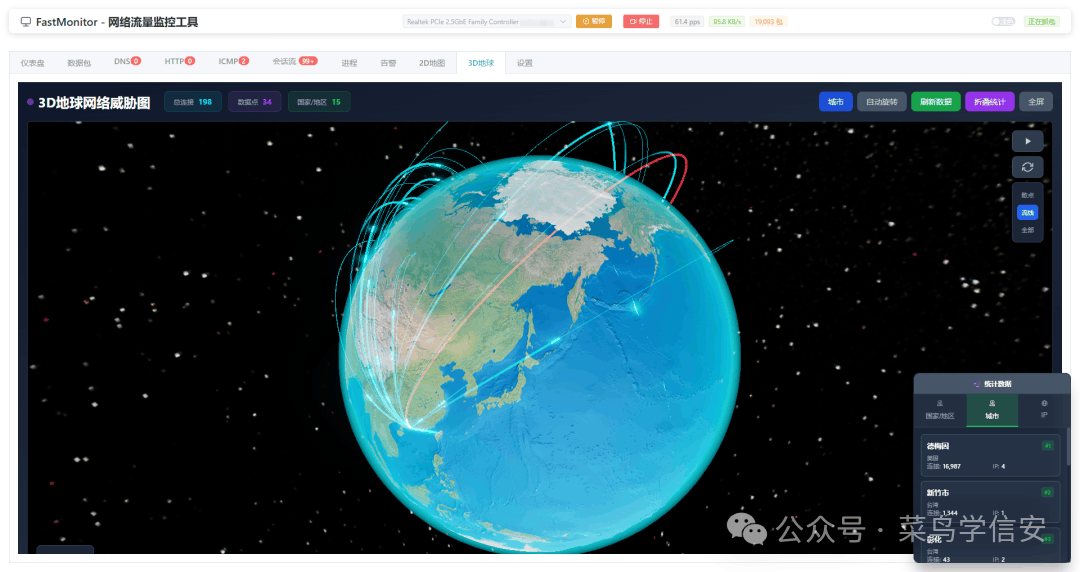The width and height of the screenshot is (1080, 572).
Task: Expand the 德梅因 city stats entry
Action: pyautogui.click(x=990, y=456)
